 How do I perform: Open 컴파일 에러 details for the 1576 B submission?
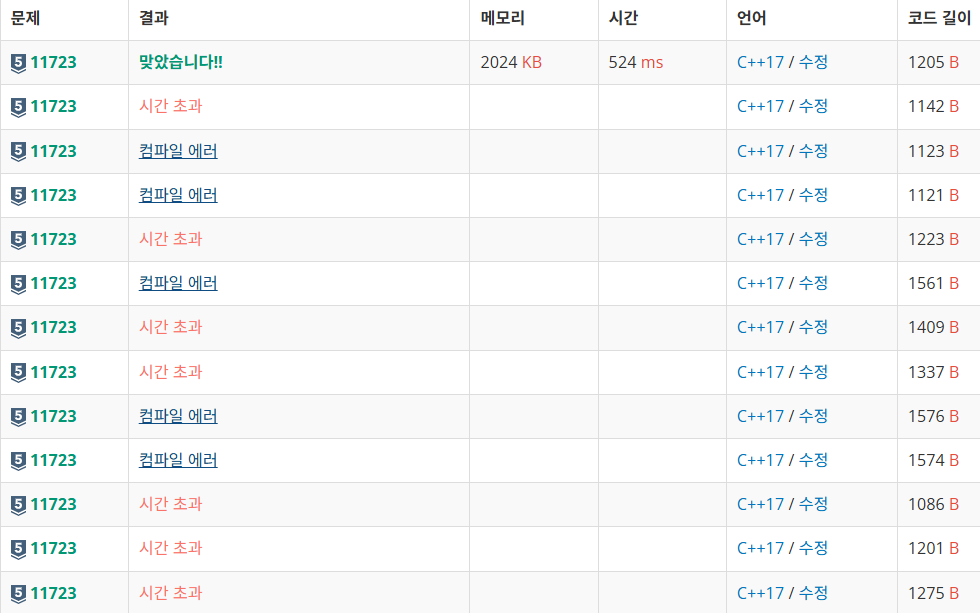pos(178,416)
